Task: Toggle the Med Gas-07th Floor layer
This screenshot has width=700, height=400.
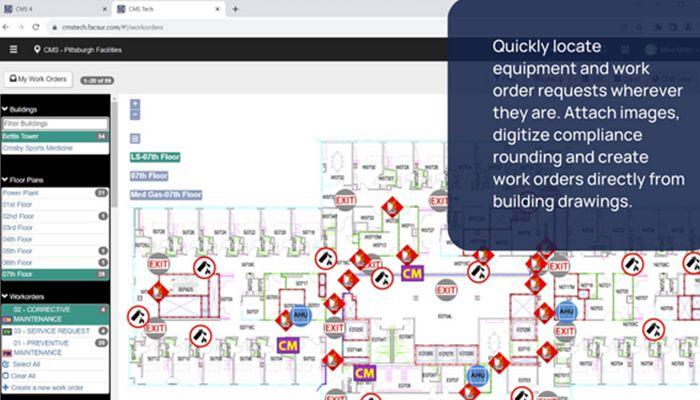Action: point(166,195)
